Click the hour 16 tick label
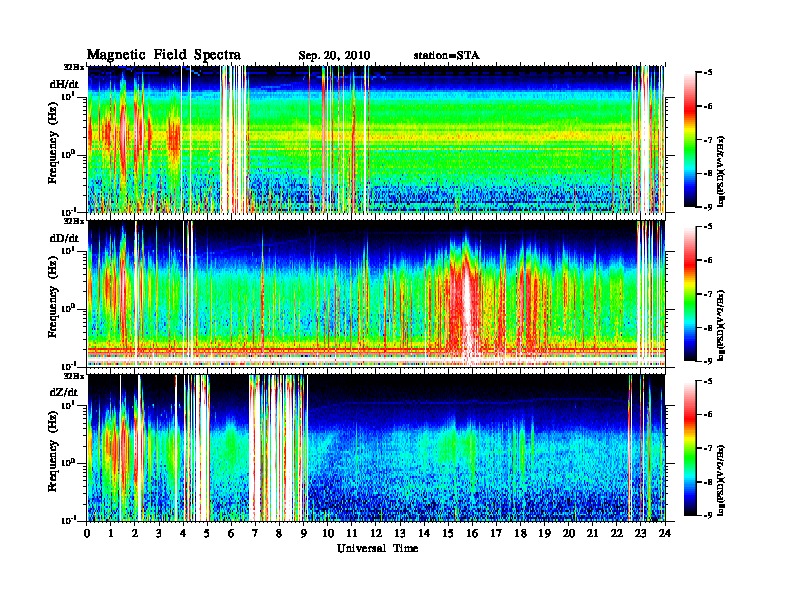The height and width of the screenshot is (612, 792). (472, 533)
